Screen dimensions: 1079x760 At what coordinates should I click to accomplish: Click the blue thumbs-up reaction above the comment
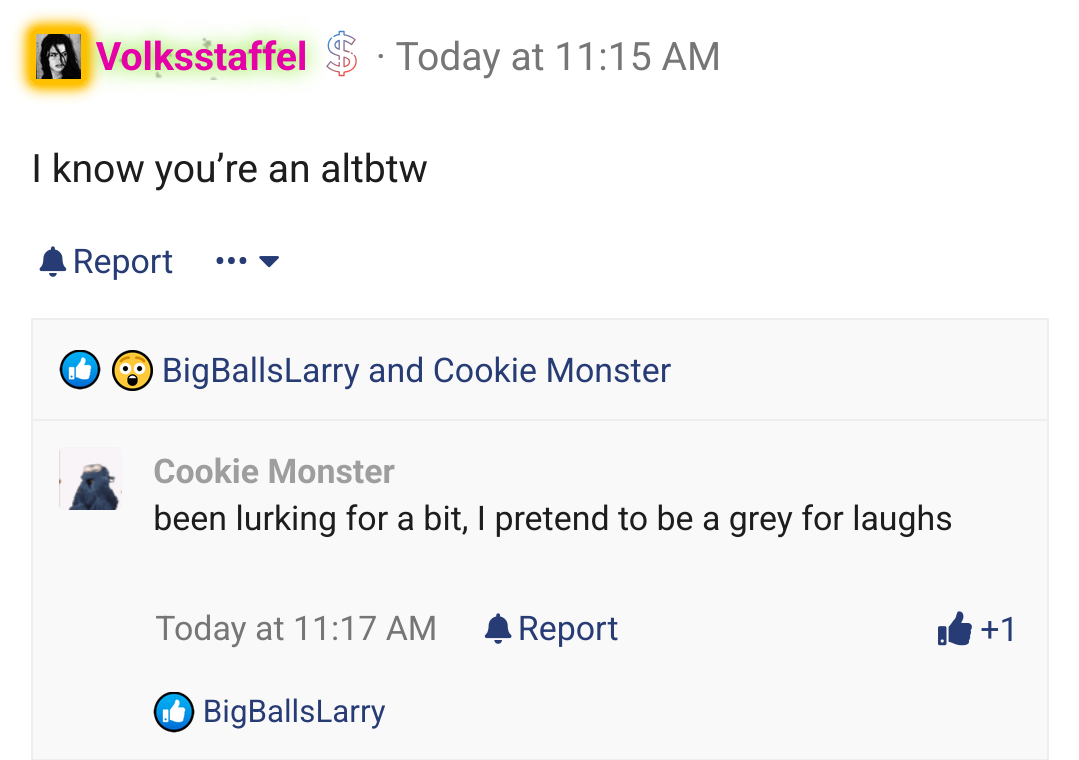[80, 371]
